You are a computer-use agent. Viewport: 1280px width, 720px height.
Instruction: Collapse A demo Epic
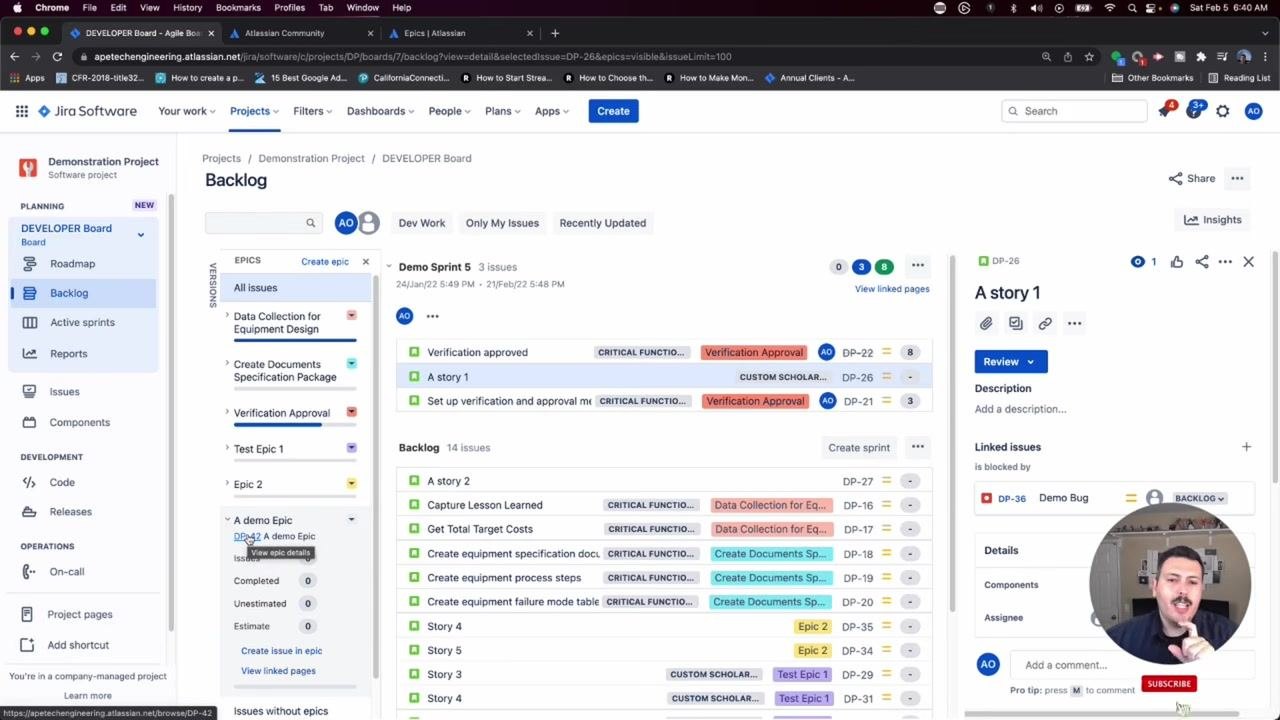pyautogui.click(x=227, y=520)
